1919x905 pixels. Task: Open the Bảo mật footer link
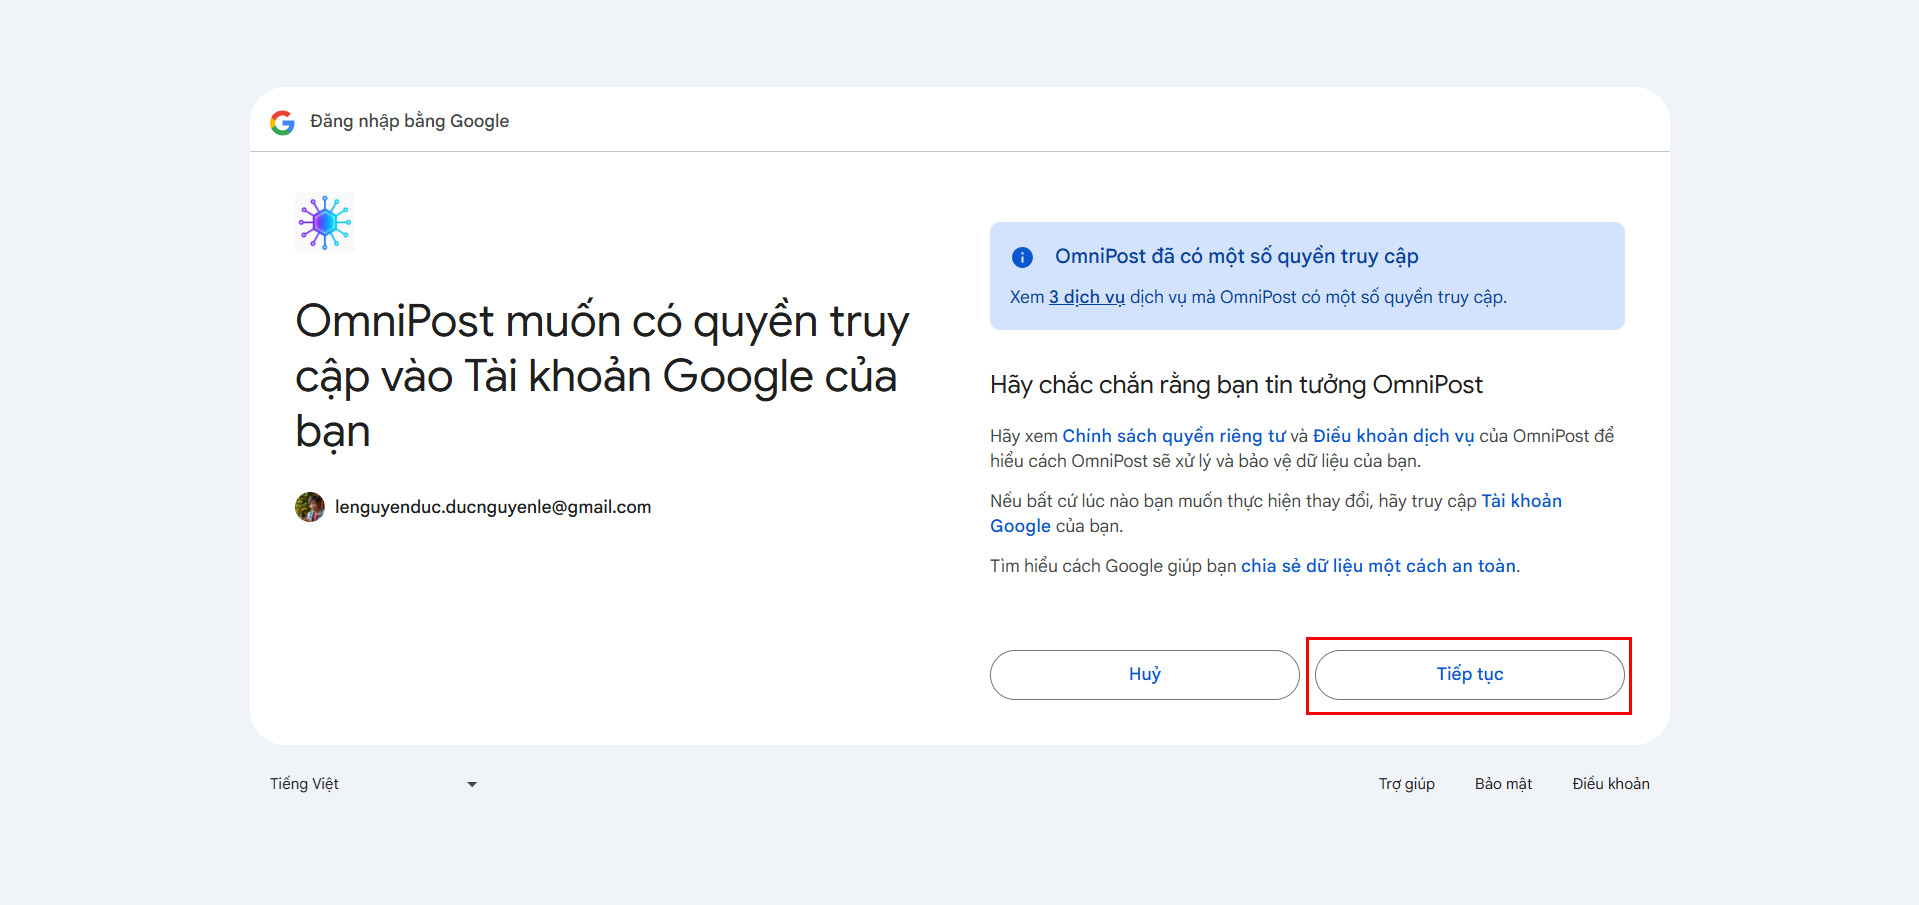point(1503,784)
